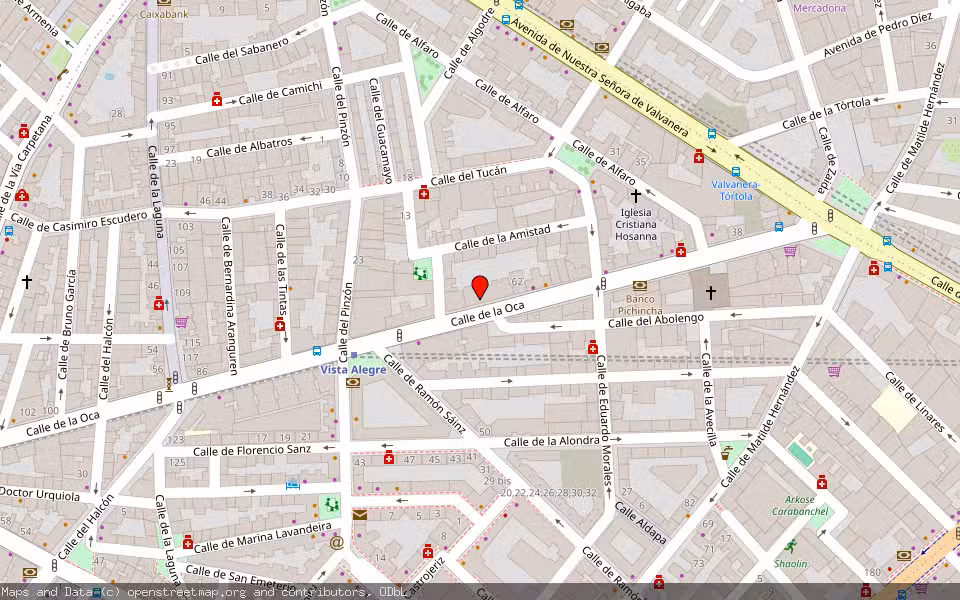Screen dimensions: 960x600
Task: Click the green playground icon near Calle de Marina Lavandeira
Action: click(x=331, y=505)
